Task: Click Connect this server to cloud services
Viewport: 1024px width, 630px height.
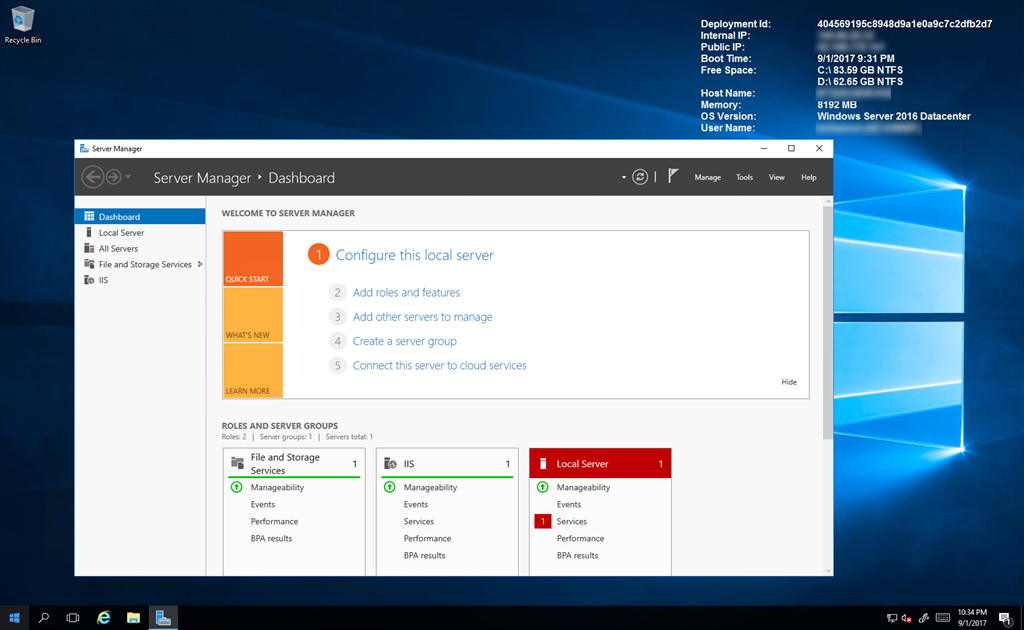Action: 440,366
